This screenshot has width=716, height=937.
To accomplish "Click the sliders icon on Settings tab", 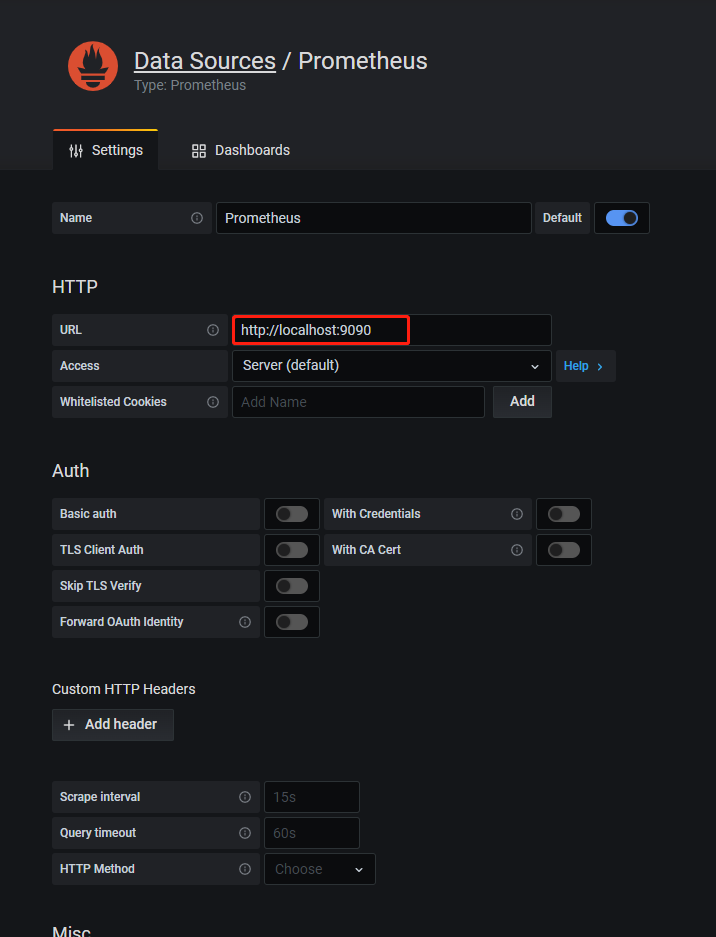I will 76,151.
